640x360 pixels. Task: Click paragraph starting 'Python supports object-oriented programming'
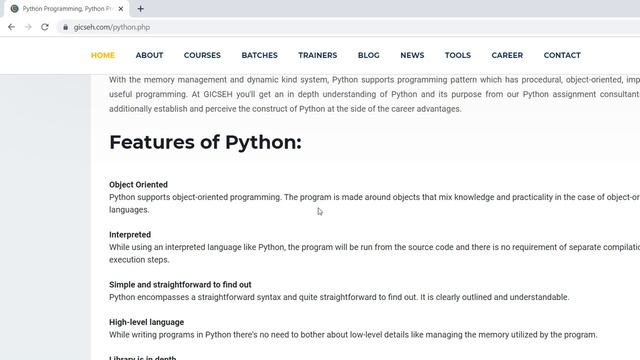tap(374, 203)
